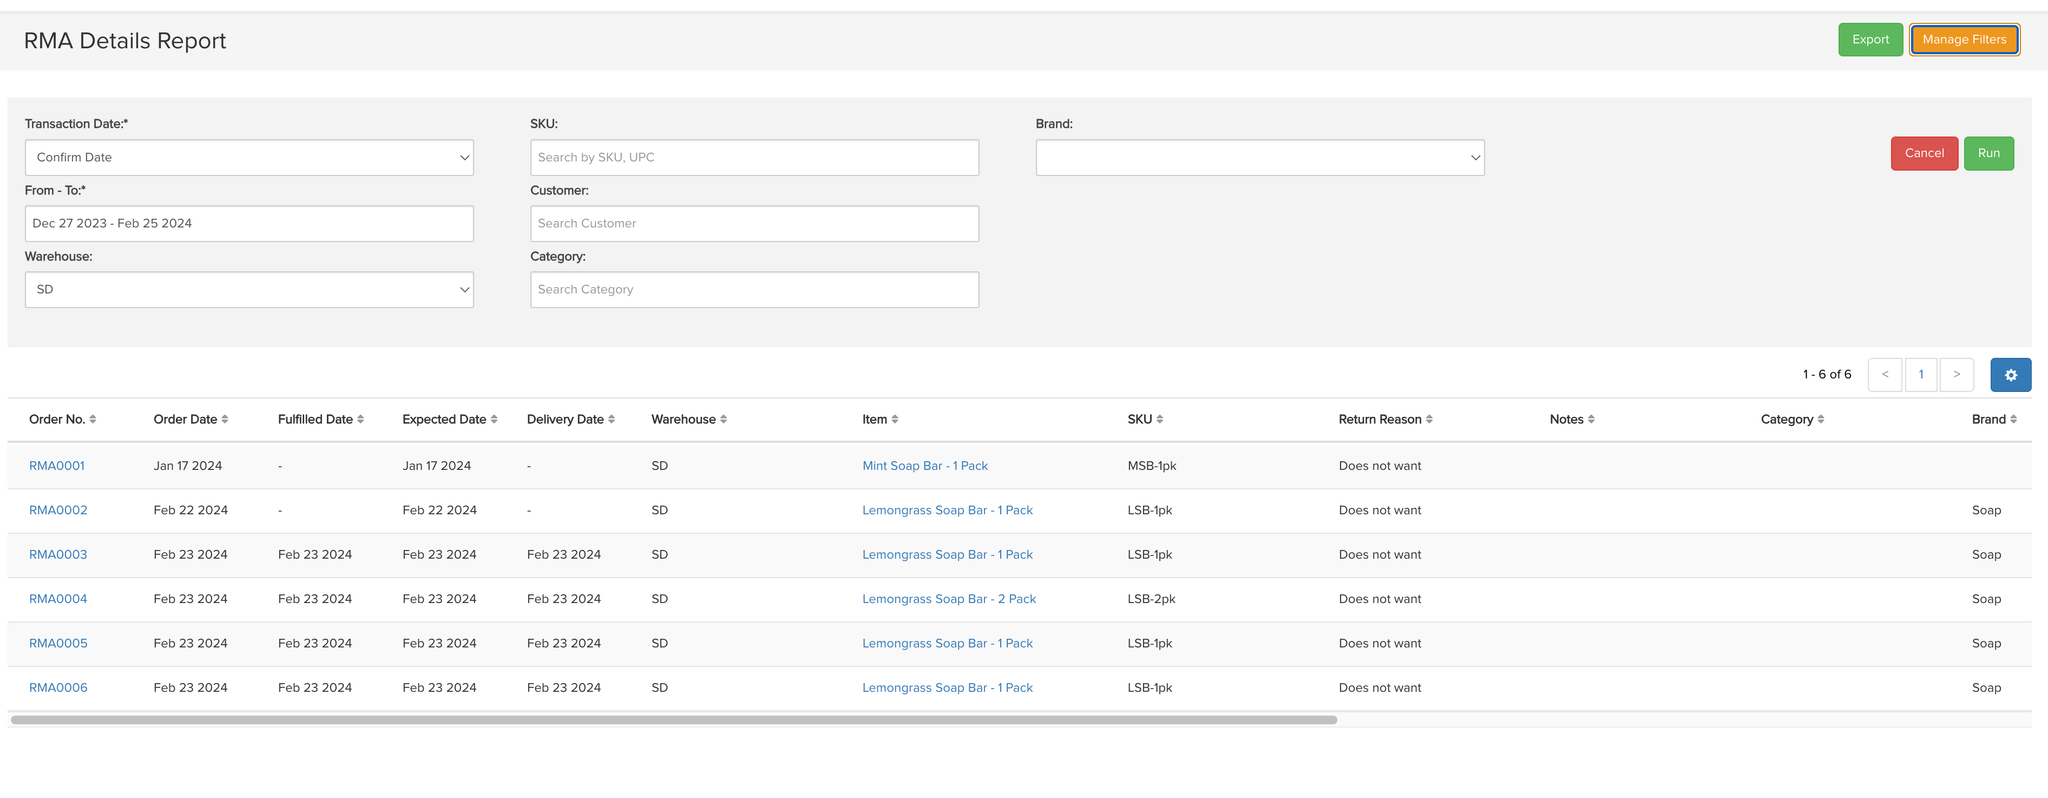Sort by Expected Date column
The width and height of the screenshot is (2048, 798).
click(x=449, y=420)
